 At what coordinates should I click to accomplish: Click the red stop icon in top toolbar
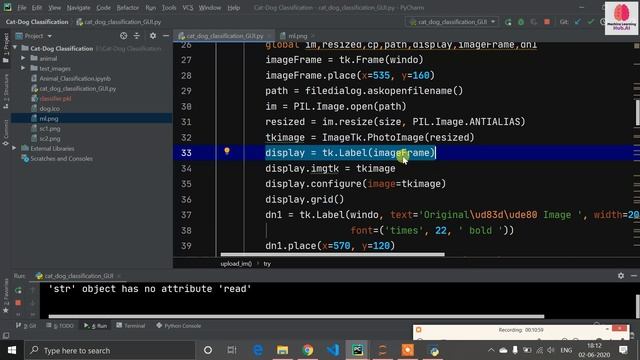coord(547,22)
